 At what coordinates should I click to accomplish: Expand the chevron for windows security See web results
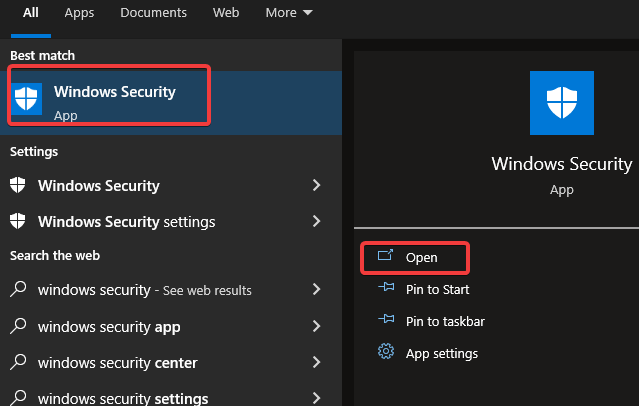tap(316, 289)
